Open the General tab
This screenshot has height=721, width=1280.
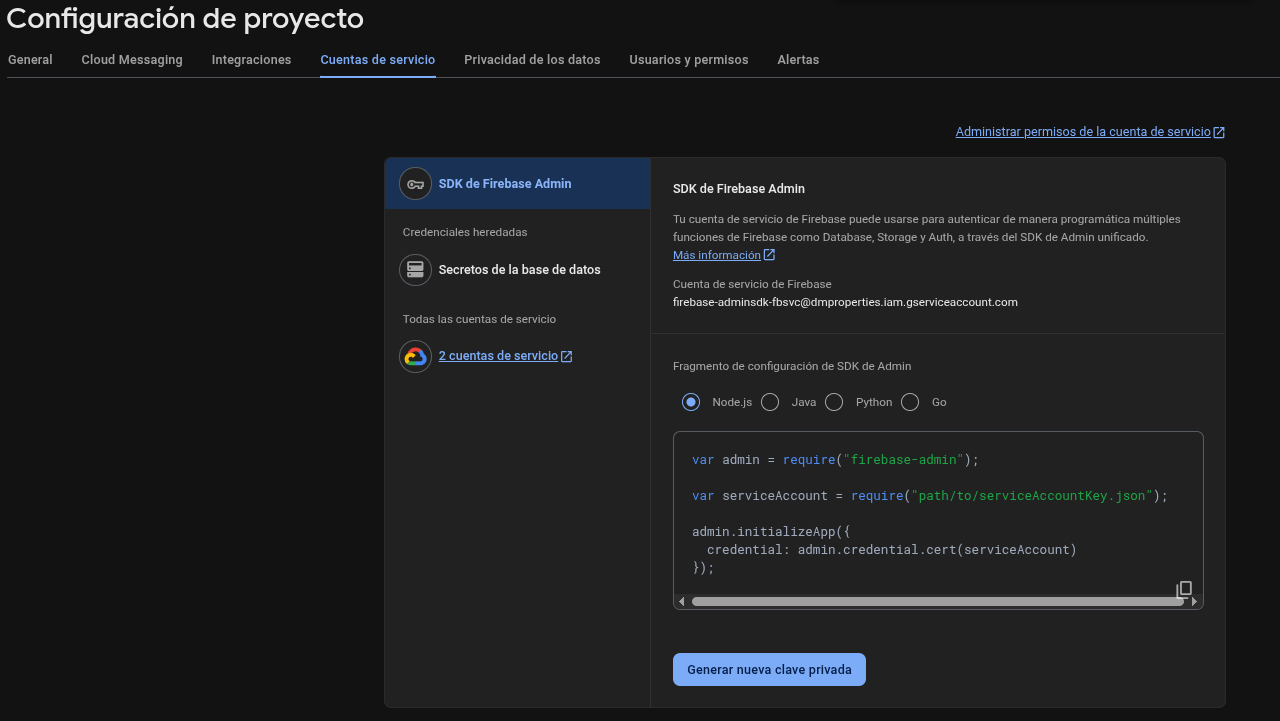(30, 60)
